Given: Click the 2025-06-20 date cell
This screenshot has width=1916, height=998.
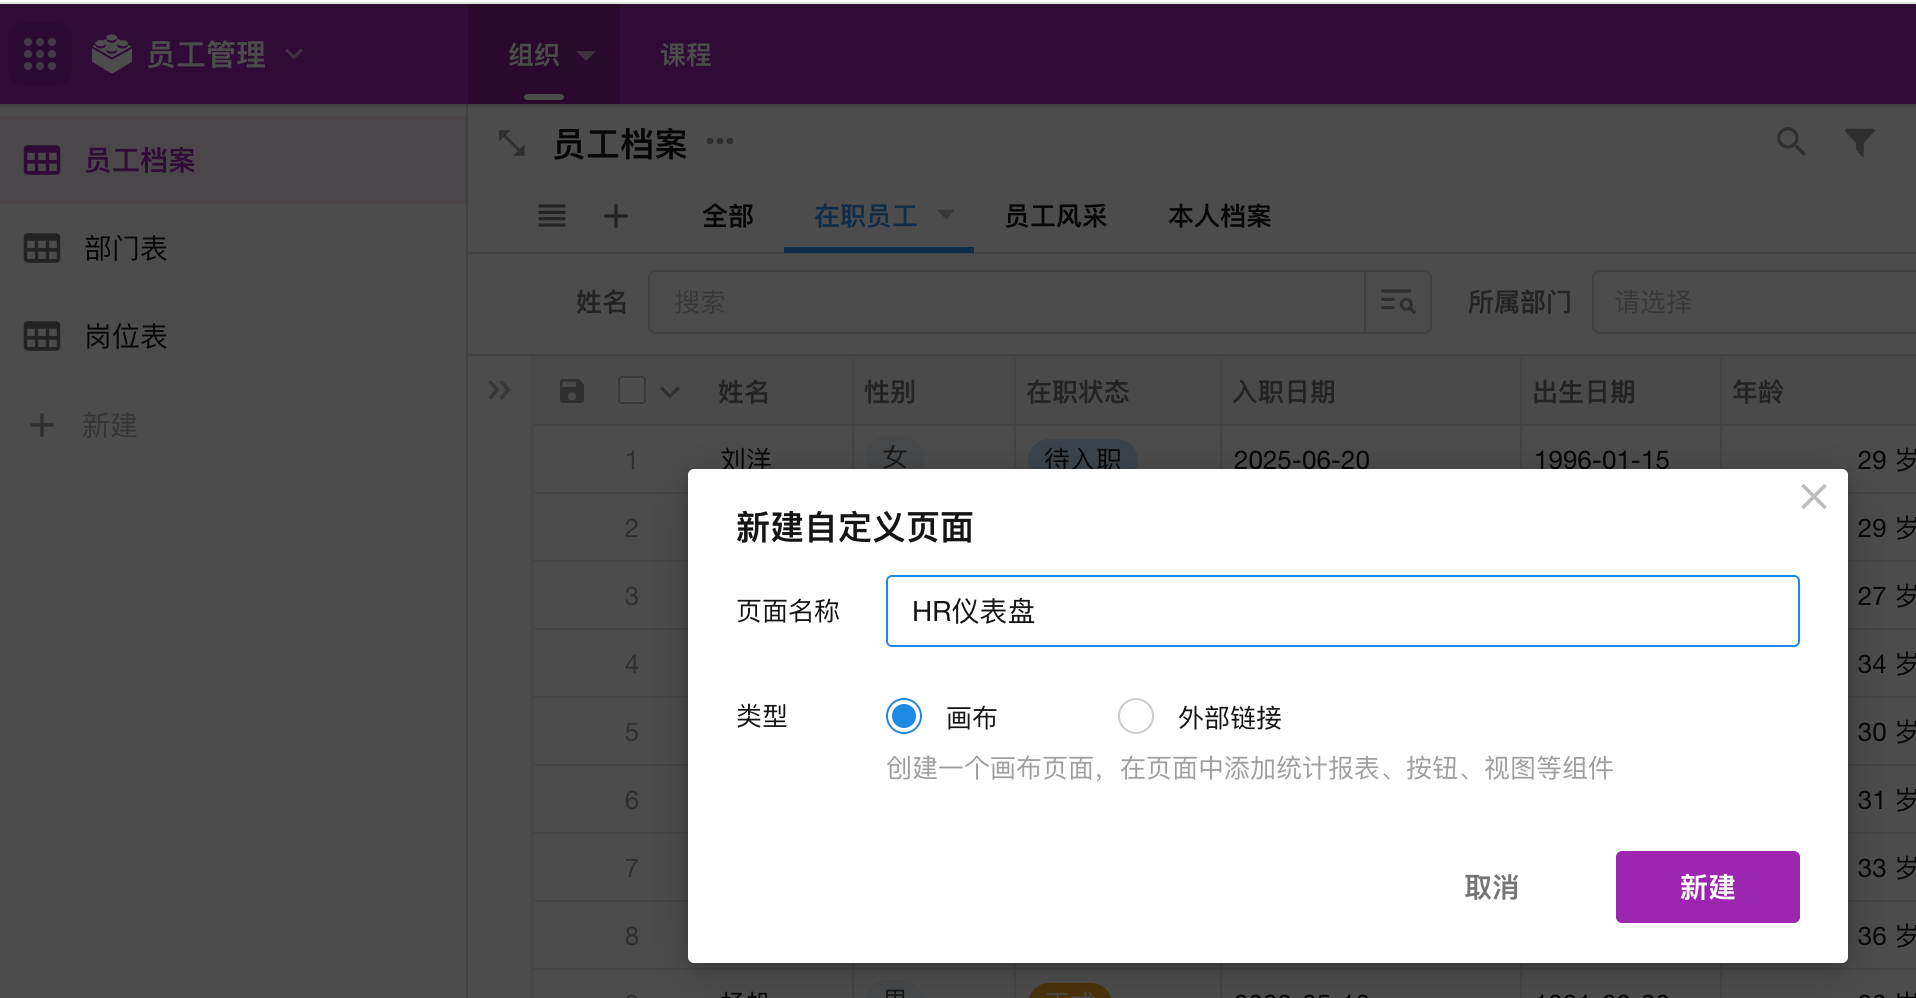Looking at the screenshot, I should point(1302,460).
